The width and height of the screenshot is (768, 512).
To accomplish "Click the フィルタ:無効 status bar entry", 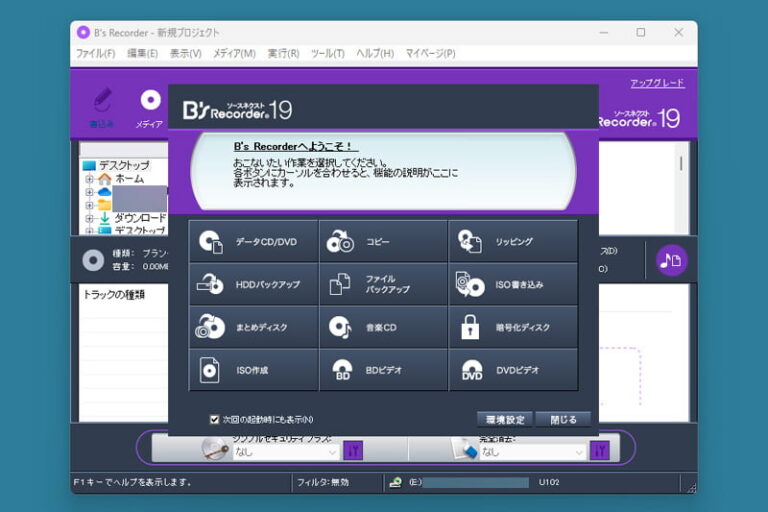I will tap(323, 483).
